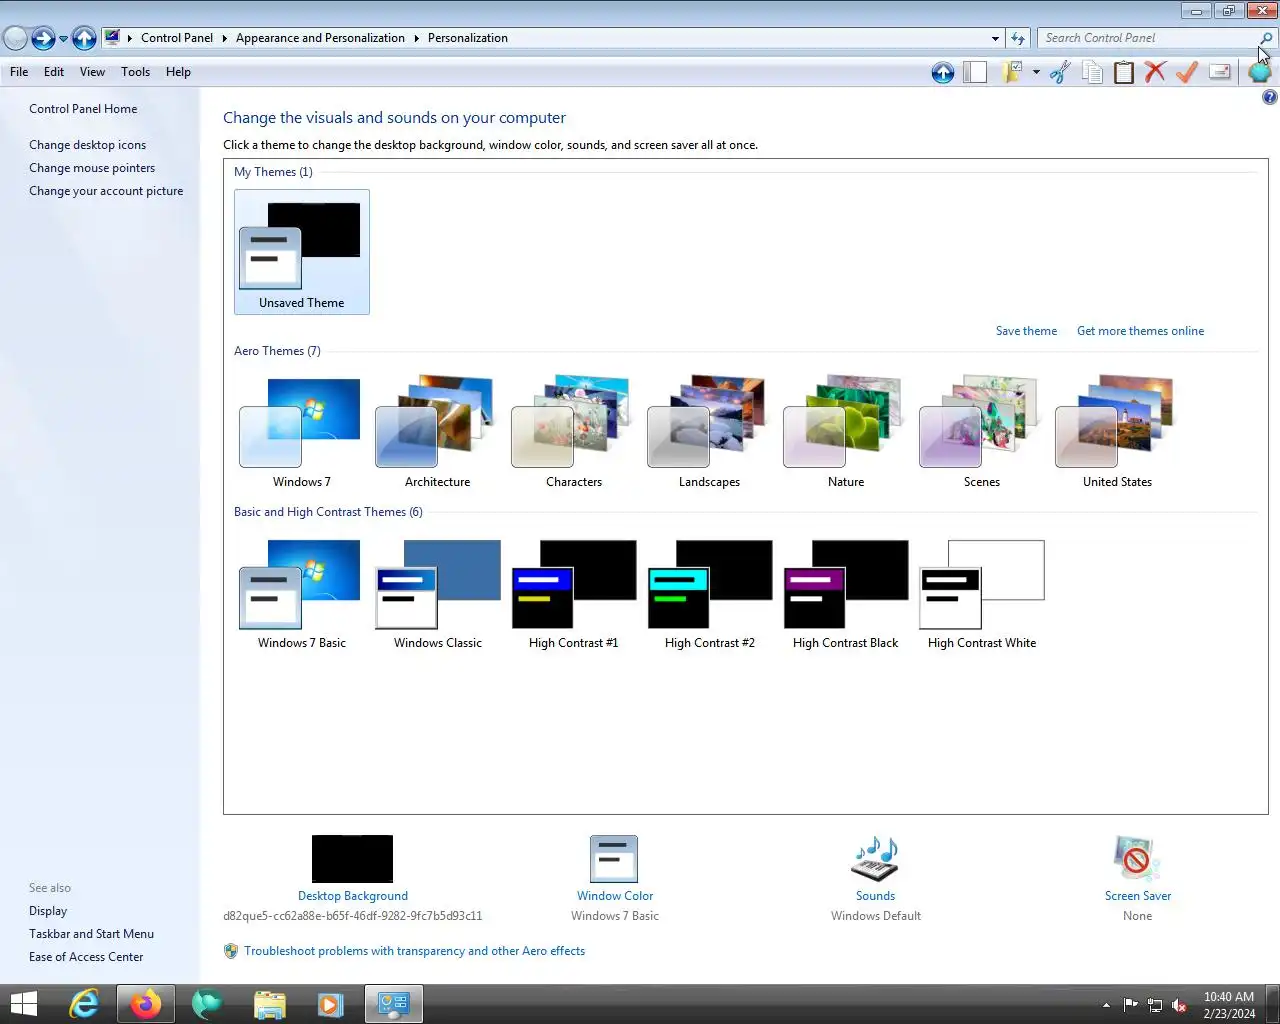Open the Desktop Background icon
Viewport: 1280px width, 1024px height.
point(352,859)
